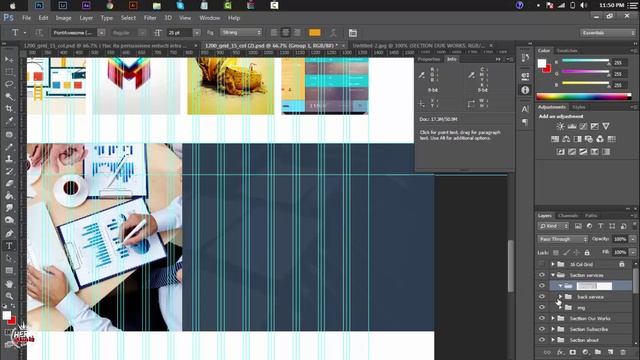The width and height of the screenshot is (640, 360).
Task: Click the add layer style fx button
Action: point(560,352)
